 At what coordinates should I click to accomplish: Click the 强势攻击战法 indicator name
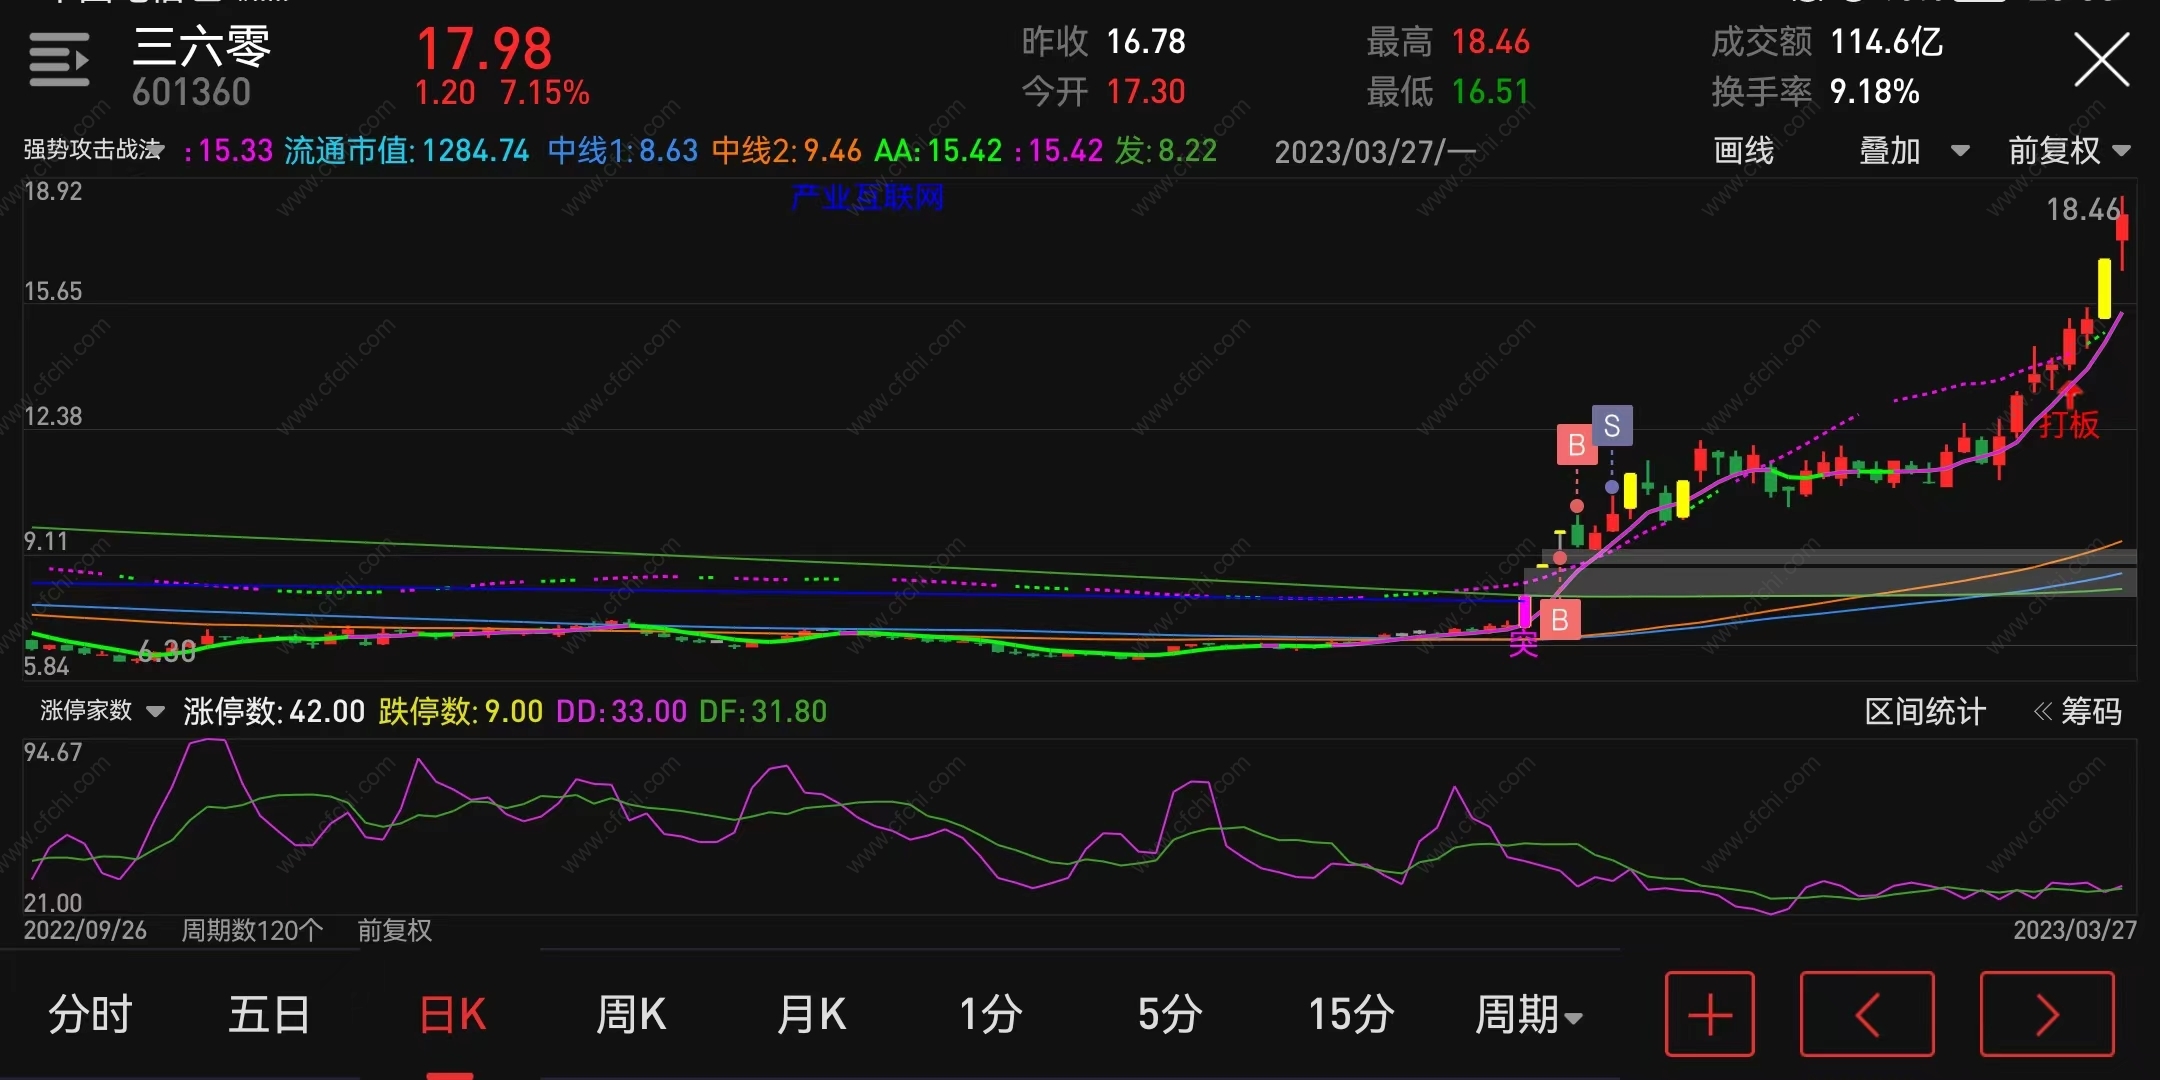tap(93, 150)
